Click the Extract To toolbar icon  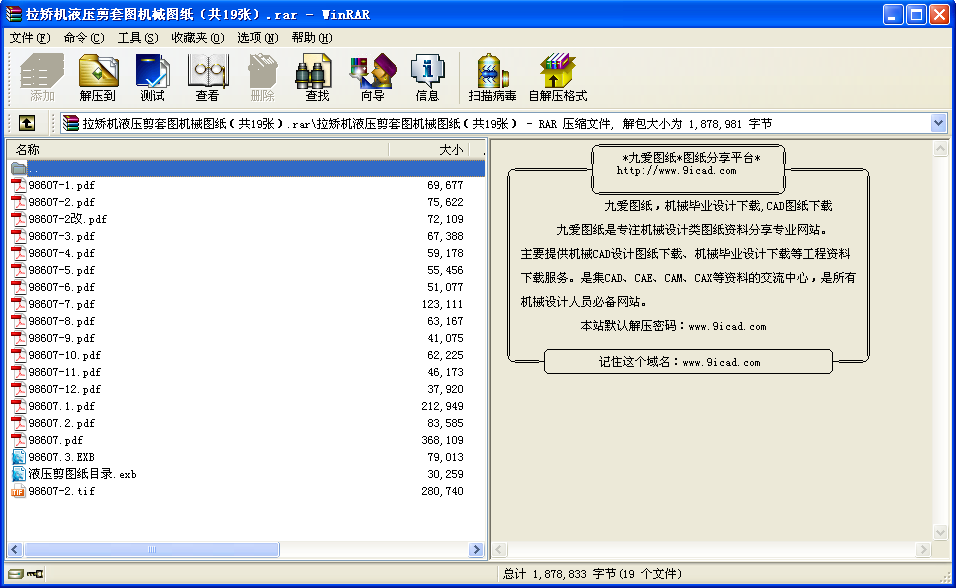(x=98, y=78)
